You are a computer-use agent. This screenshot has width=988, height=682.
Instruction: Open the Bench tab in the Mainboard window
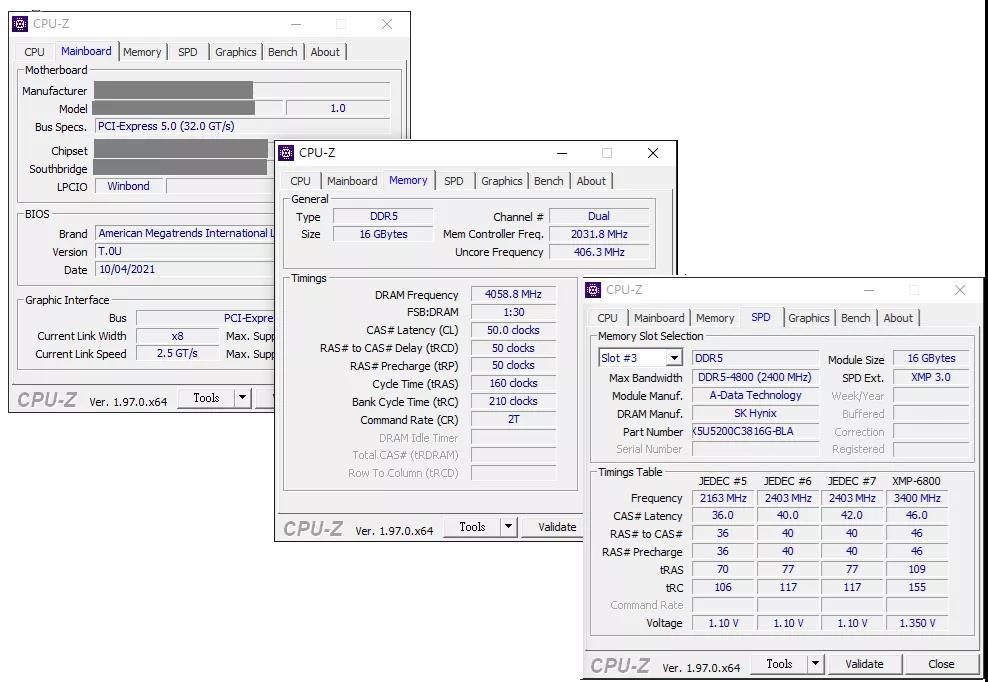(x=282, y=52)
